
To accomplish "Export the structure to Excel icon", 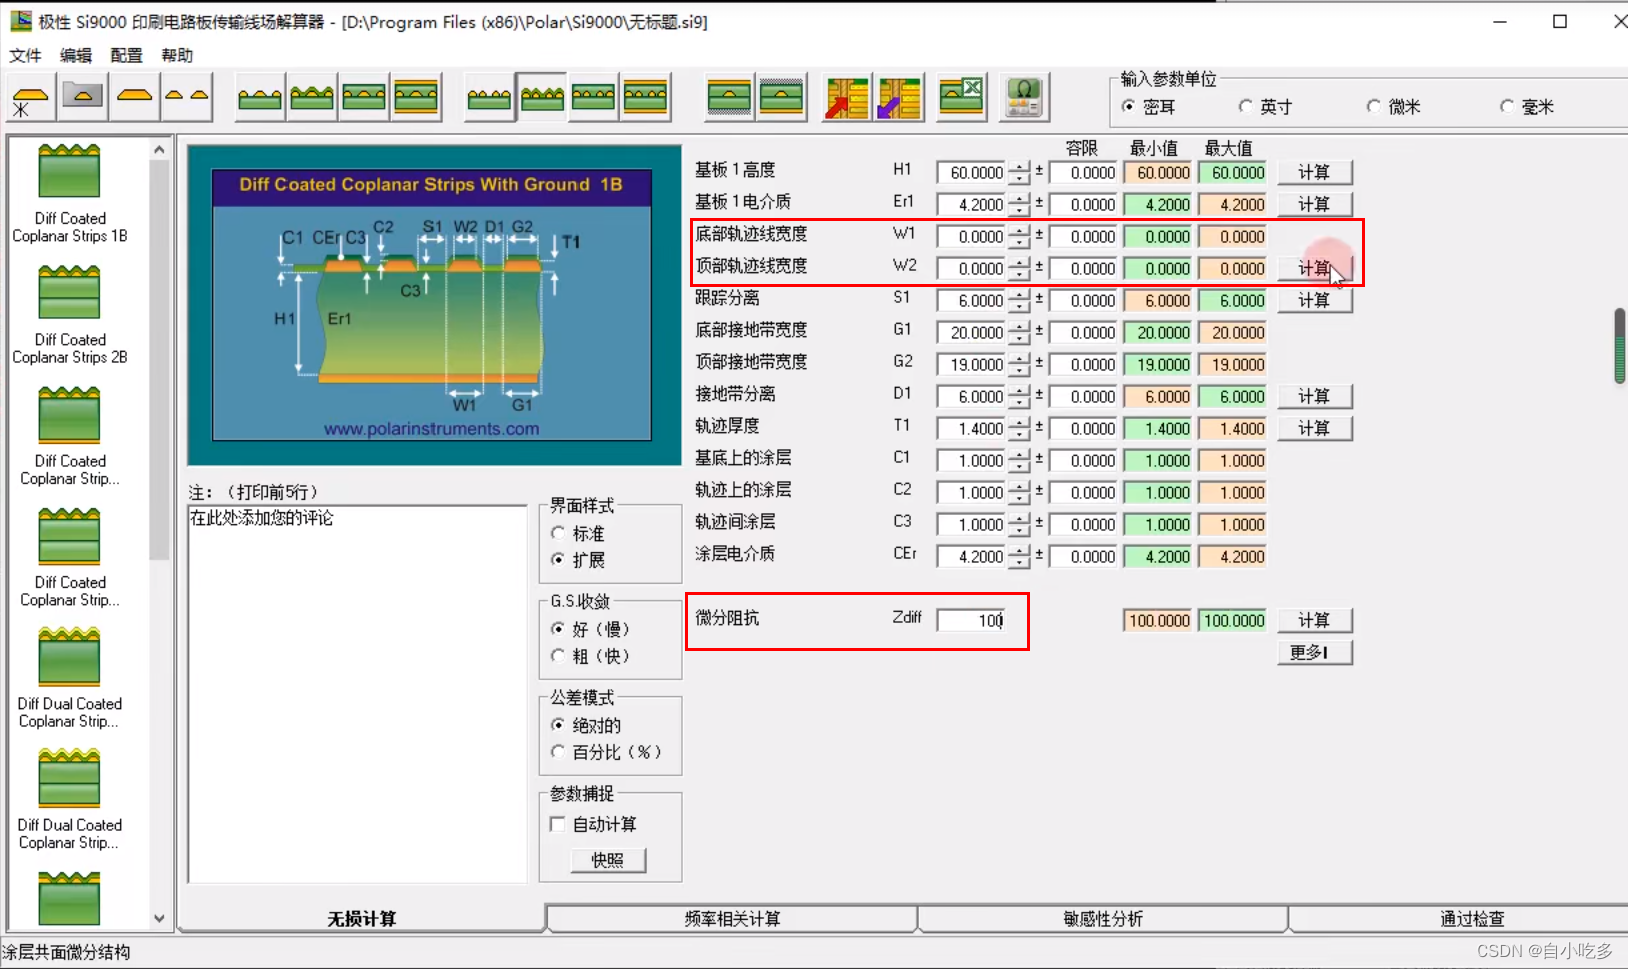I will pyautogui.click(x=960, y=96).
